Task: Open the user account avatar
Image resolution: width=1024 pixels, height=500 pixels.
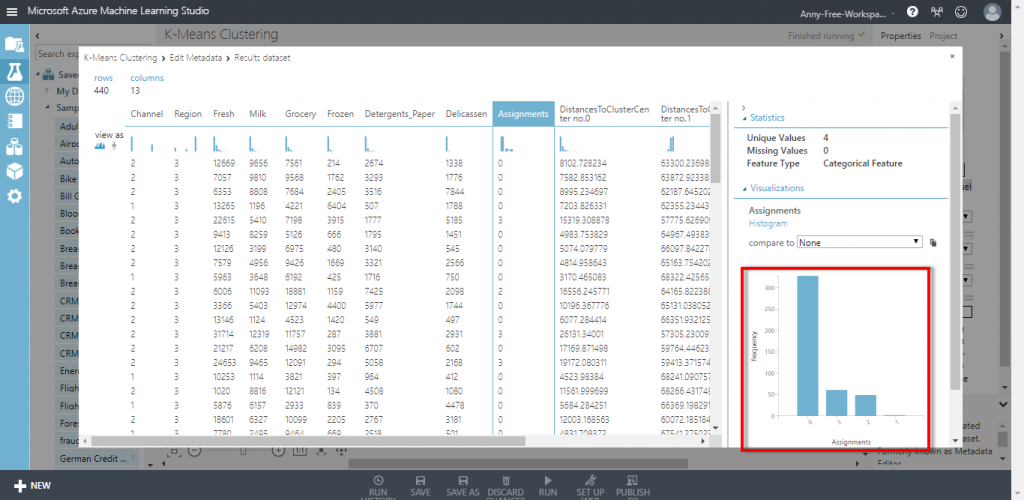Action: [x=992, y=12]
